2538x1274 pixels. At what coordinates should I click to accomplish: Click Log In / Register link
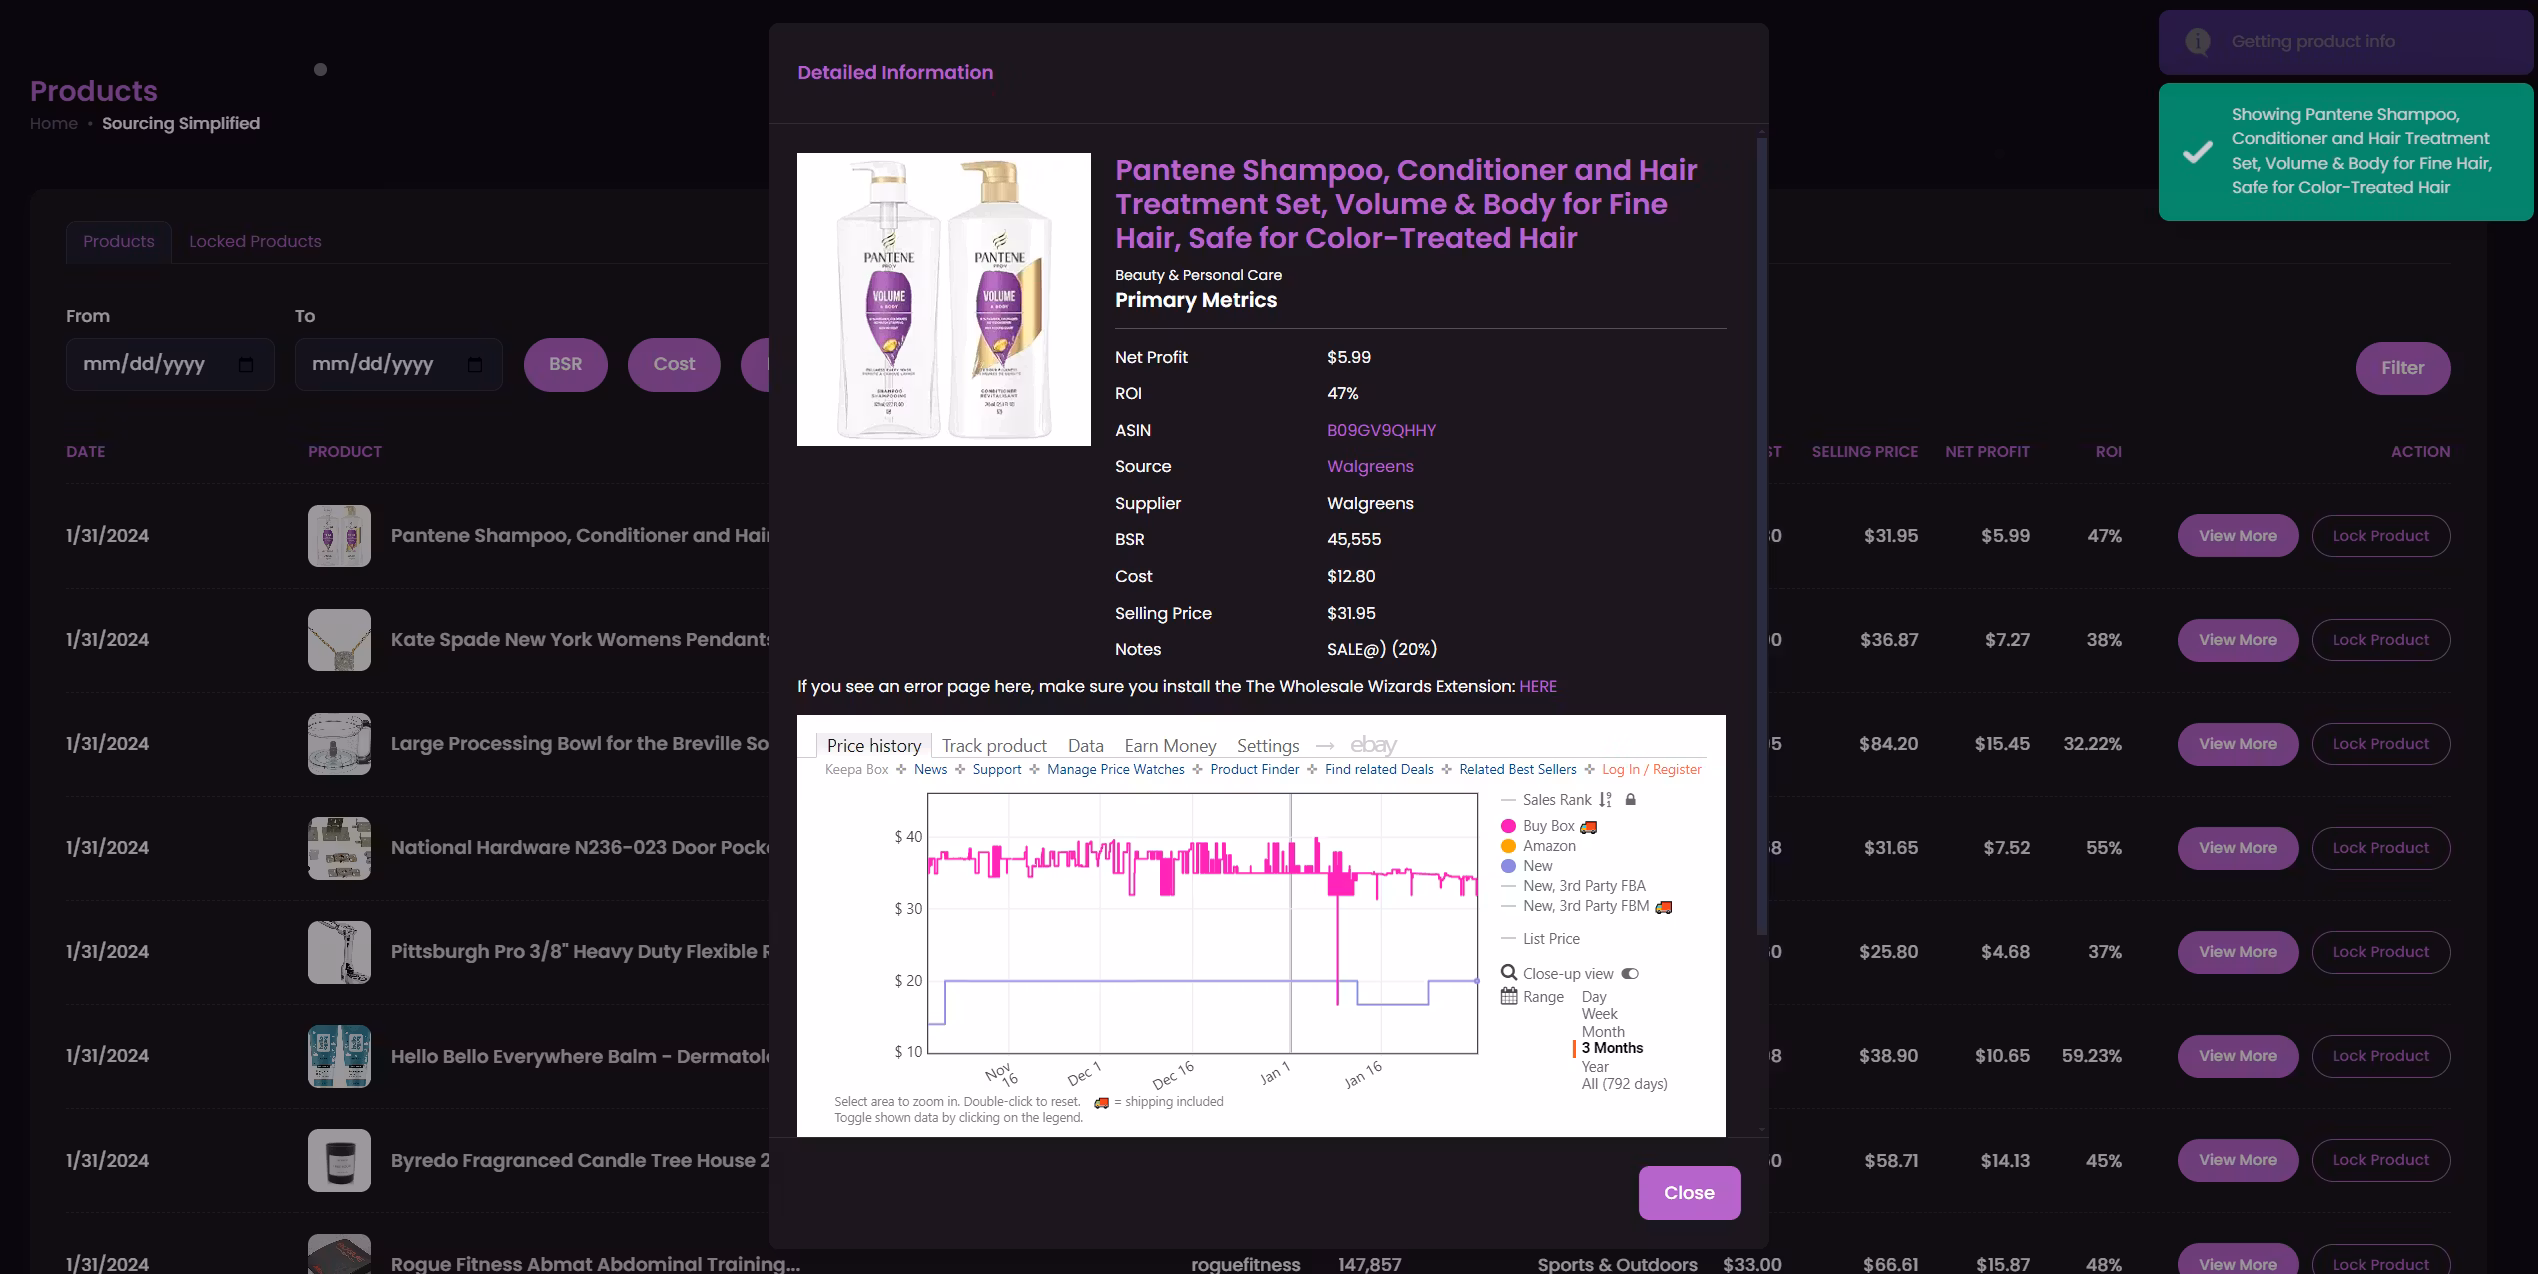click(1651, 769)
